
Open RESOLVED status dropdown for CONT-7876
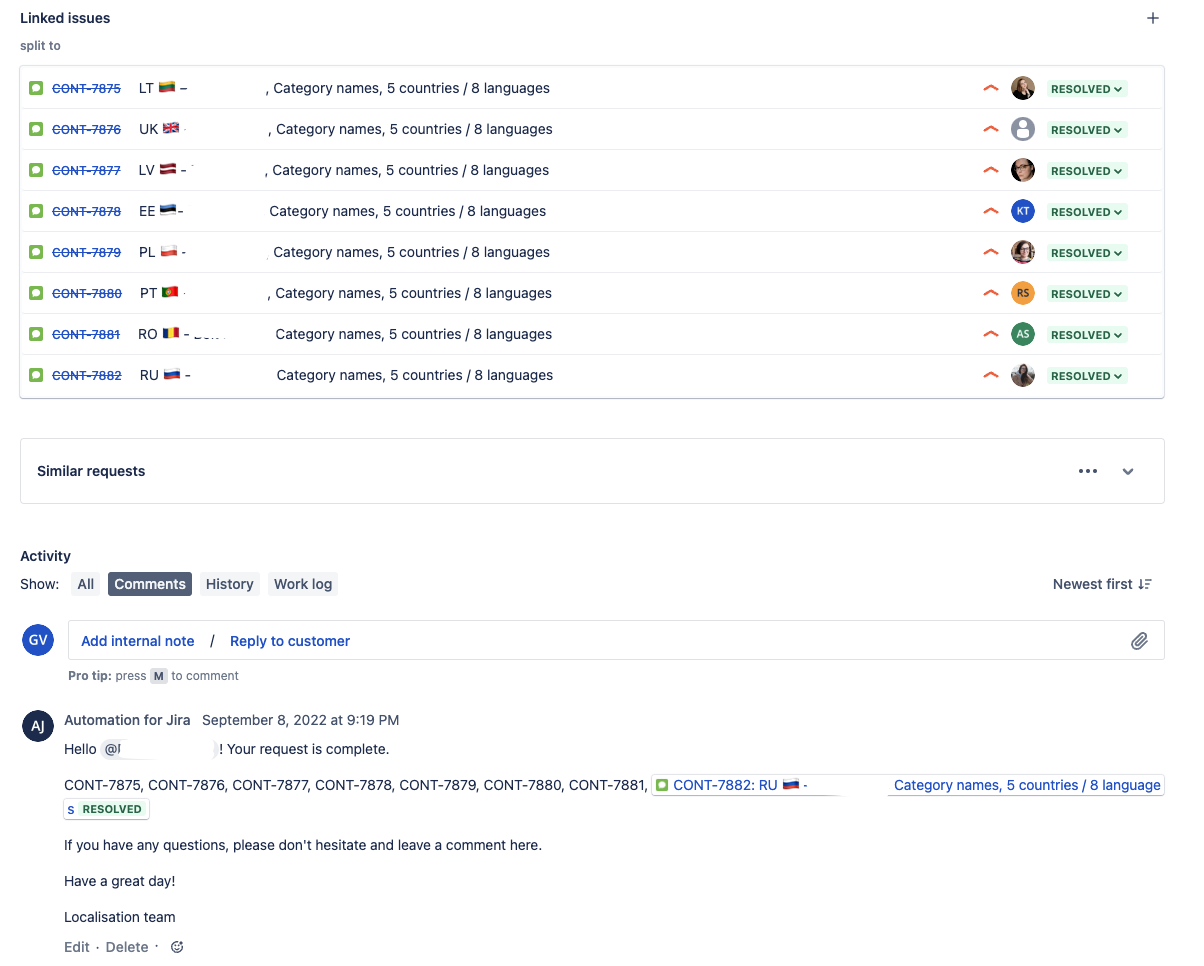pyautogui.click(x=1087, y=130)
